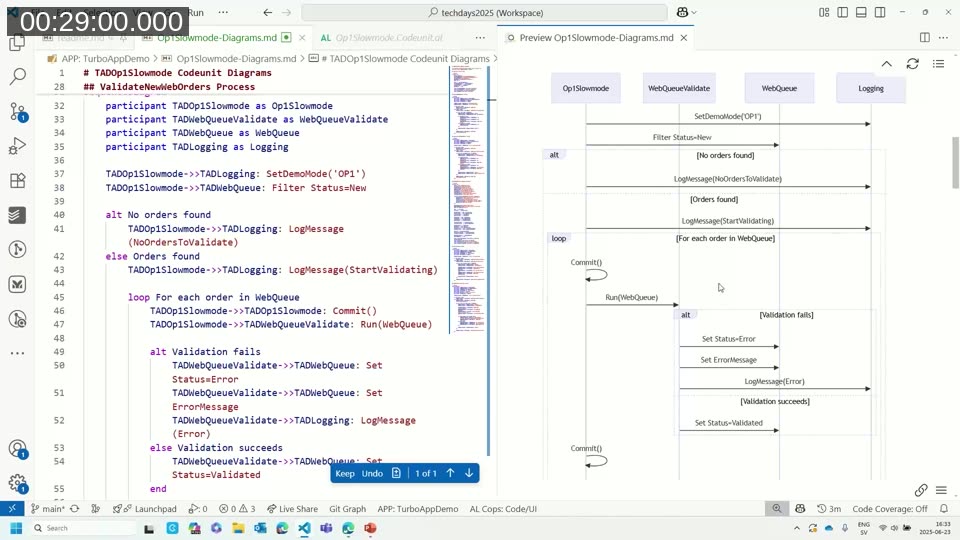Open Git Graph from status bar
This screenshot has width=960, height=540.
point(347,509)
